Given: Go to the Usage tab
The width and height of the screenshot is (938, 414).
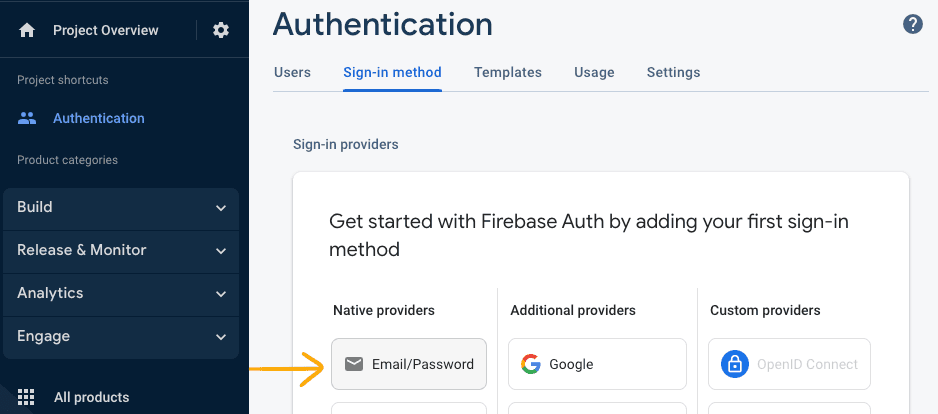Looking at the screenshot, I should (594, 72).
